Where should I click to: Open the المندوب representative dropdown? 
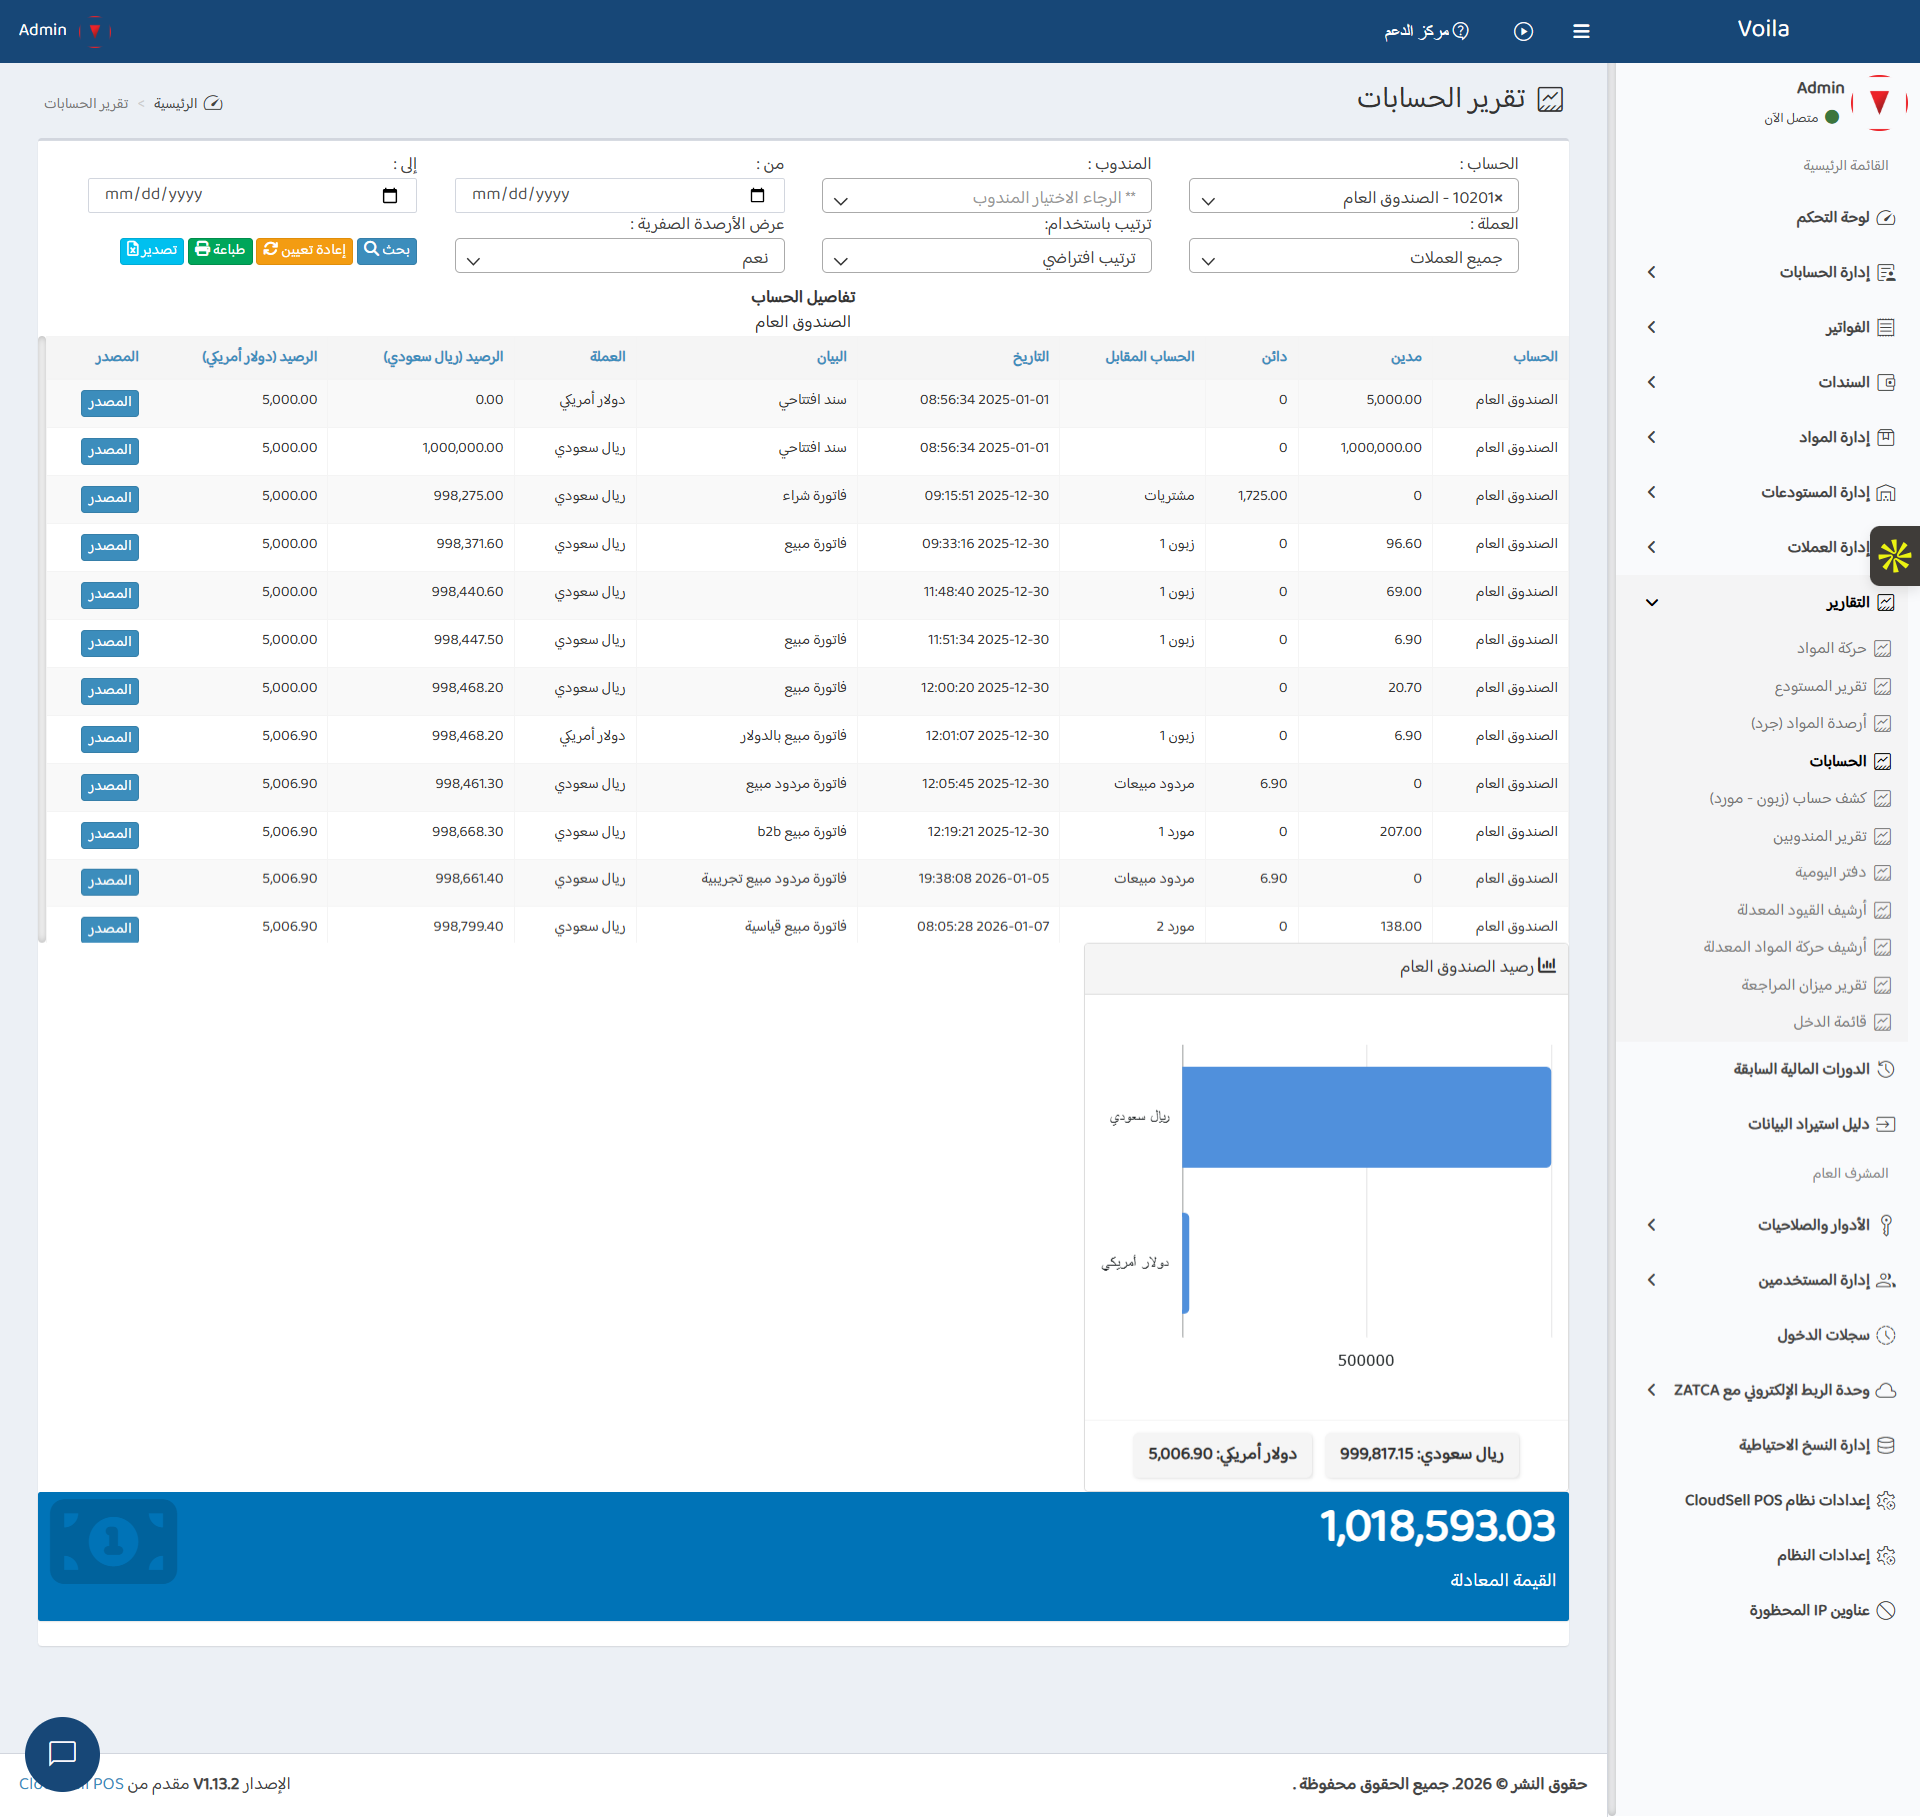pyautogui.click(x=986, y=197)
